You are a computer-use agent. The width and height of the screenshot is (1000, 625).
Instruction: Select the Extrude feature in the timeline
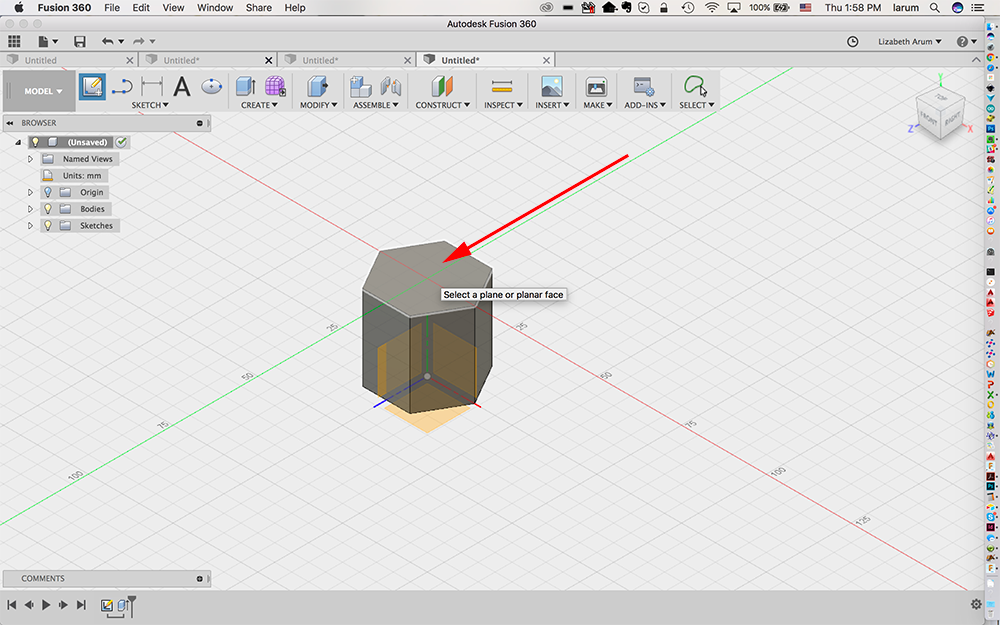tap(122, 605)
